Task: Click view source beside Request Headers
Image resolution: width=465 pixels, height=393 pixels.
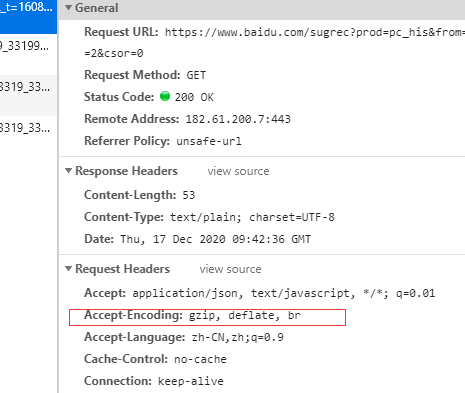Action: 230,269
